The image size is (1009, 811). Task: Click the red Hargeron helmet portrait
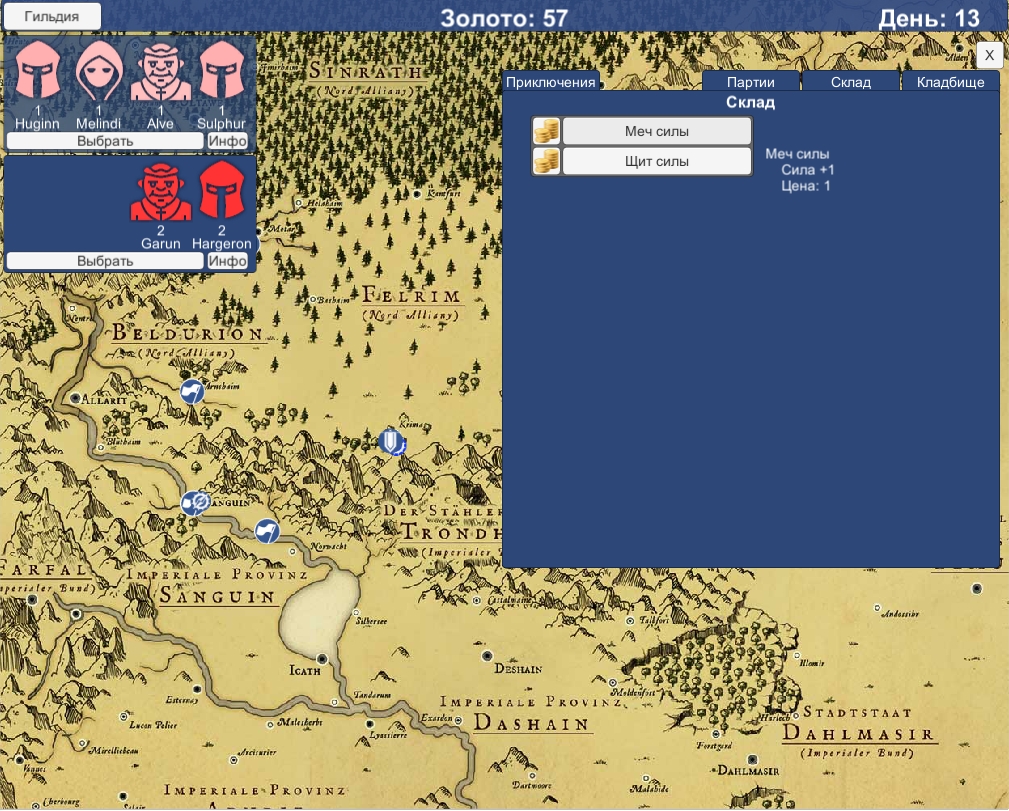pyautogui.click(x=222, y=190)
